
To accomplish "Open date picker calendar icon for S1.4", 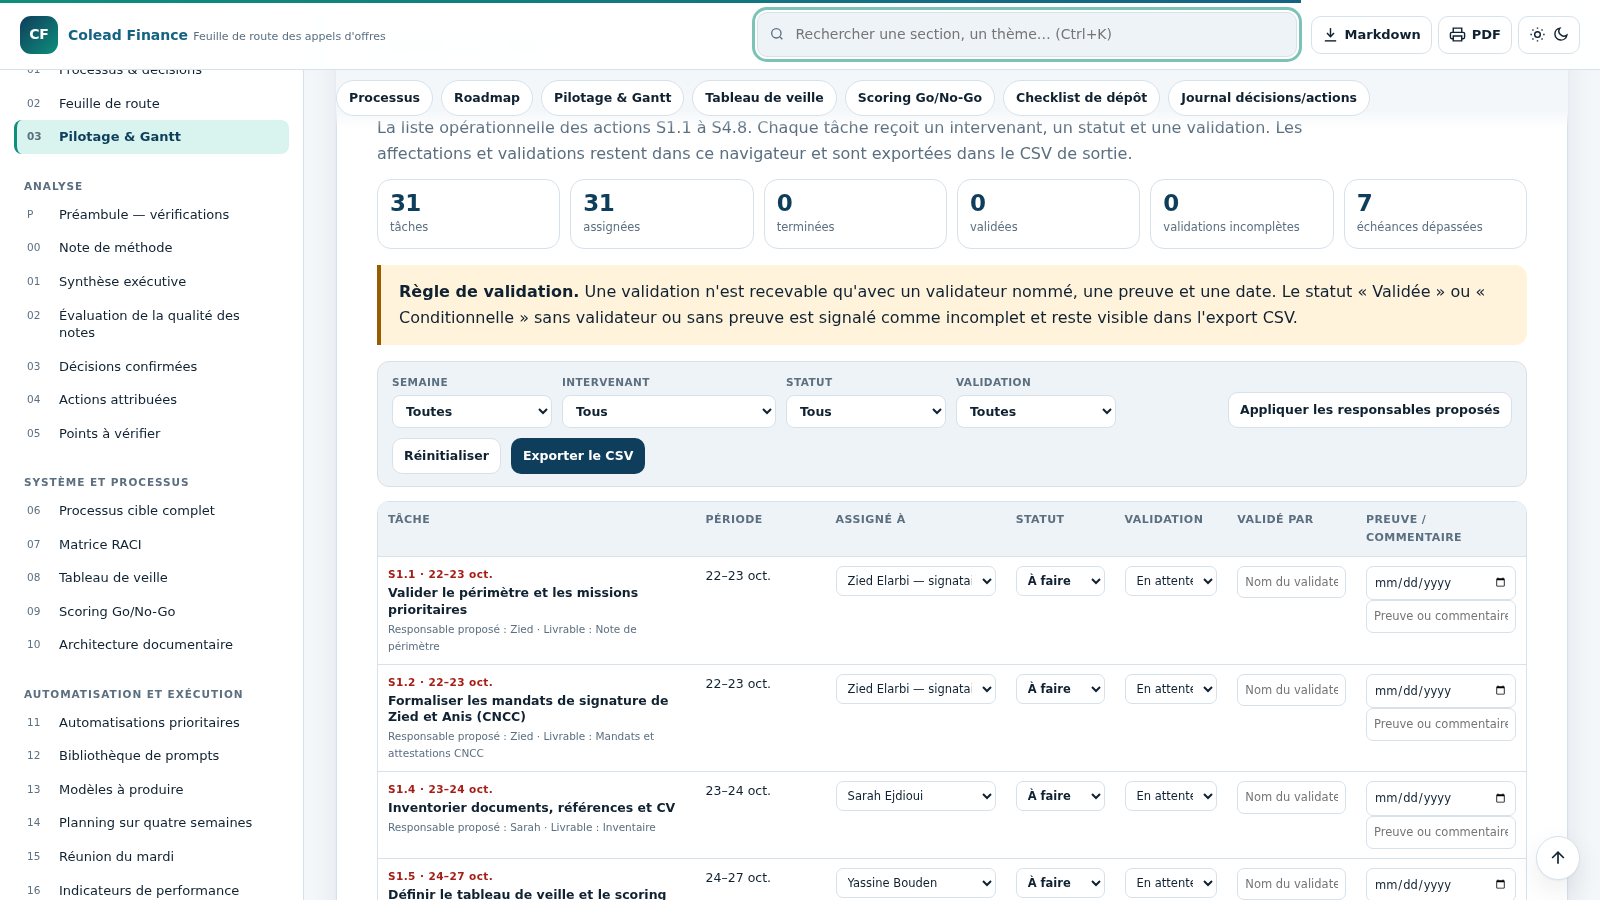I will tap(1500, 797).
